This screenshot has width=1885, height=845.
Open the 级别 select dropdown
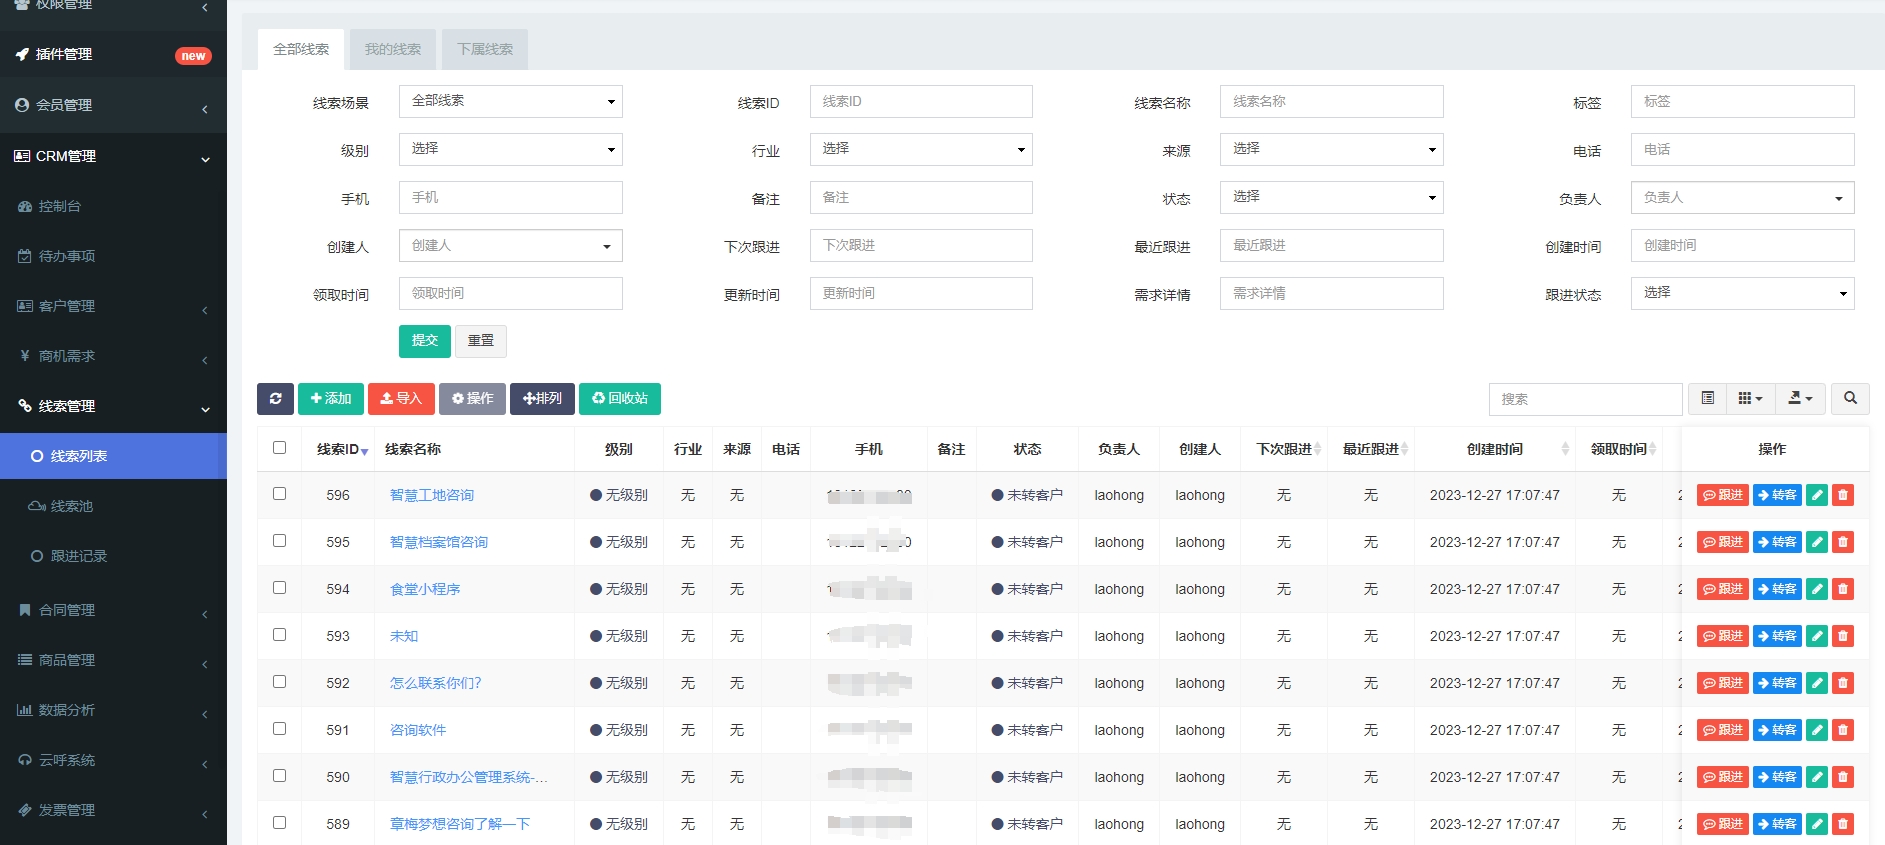511,149
